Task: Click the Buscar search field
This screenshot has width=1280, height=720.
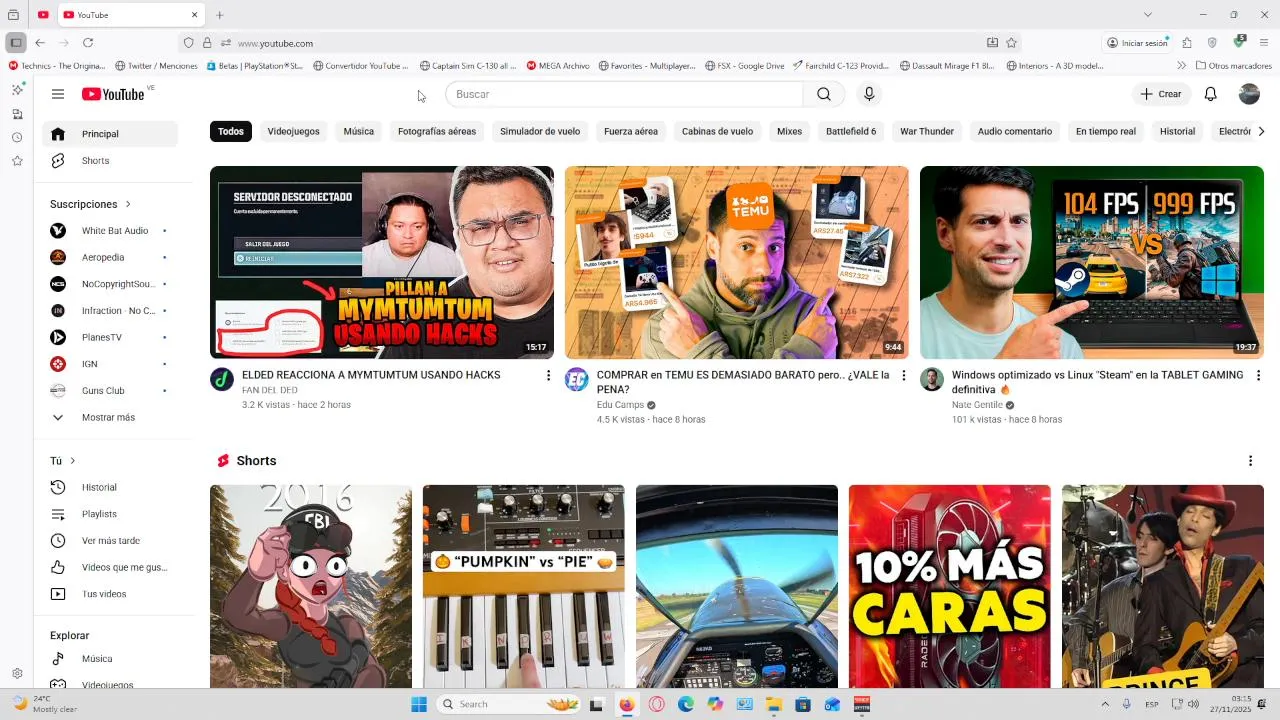Action: (624, 94)
